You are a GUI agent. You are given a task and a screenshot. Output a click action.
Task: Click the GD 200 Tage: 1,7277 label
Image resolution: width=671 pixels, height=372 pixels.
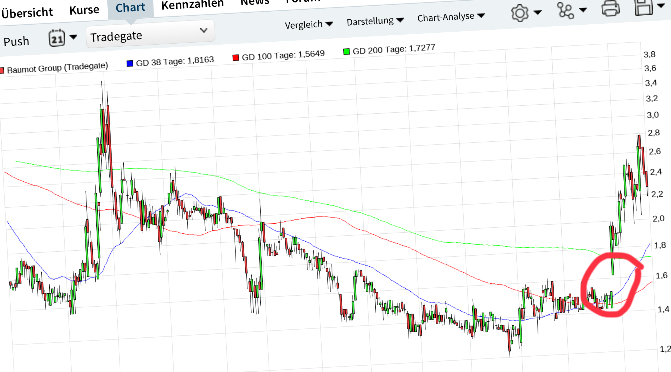[394, 49]
